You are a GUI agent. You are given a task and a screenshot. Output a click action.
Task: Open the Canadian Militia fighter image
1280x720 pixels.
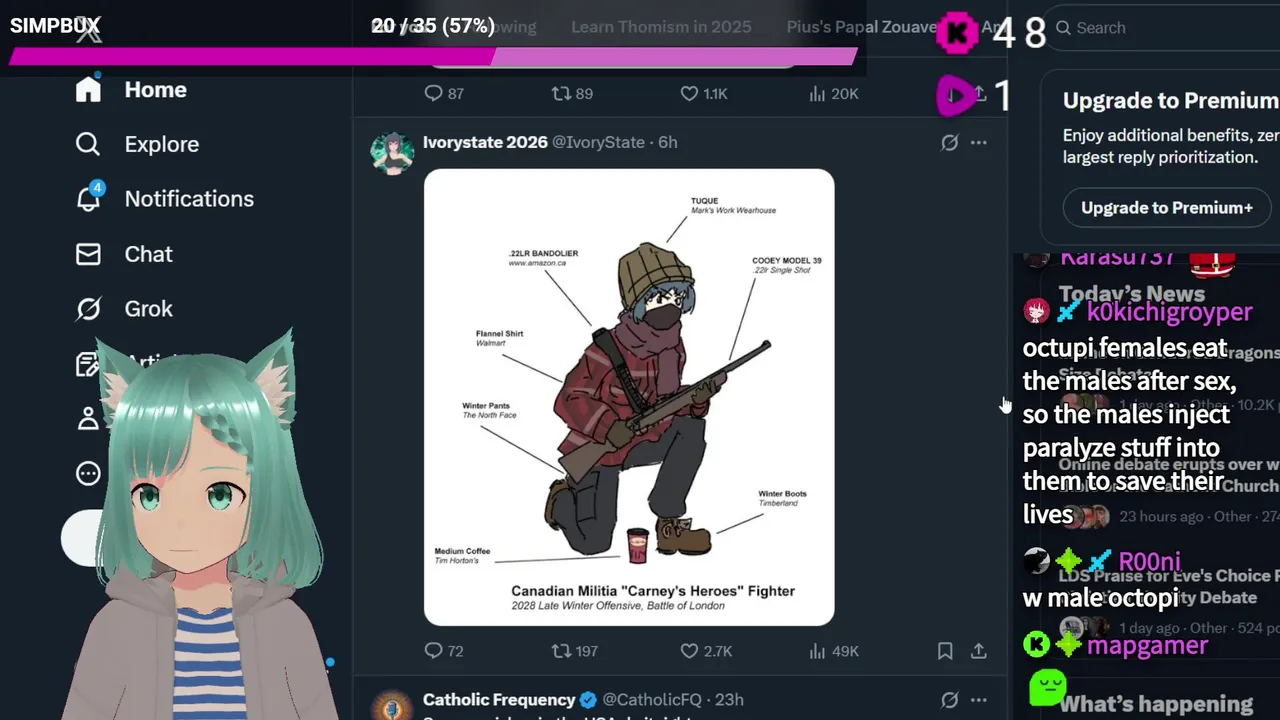[629, 397]
